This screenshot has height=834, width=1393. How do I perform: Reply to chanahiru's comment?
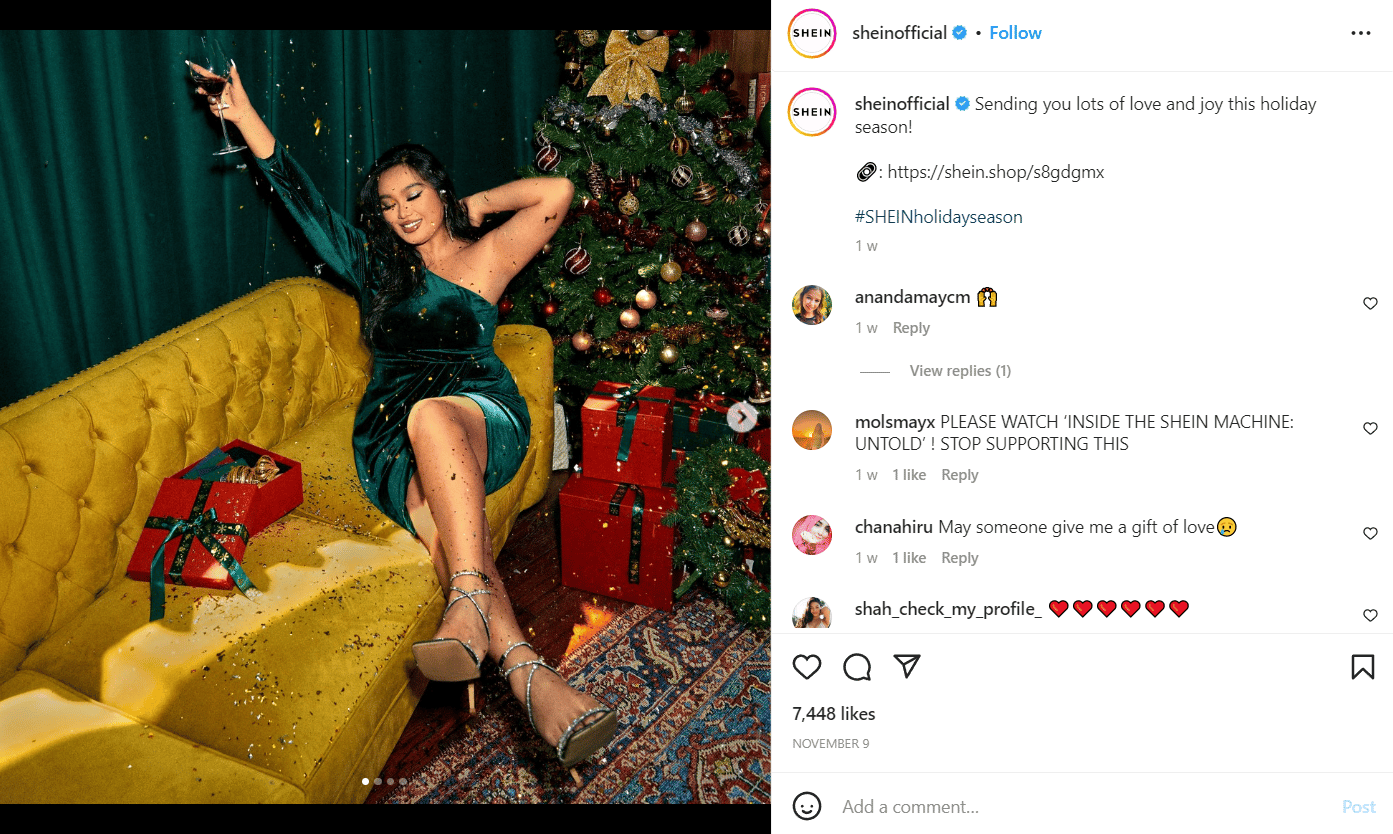959,557
